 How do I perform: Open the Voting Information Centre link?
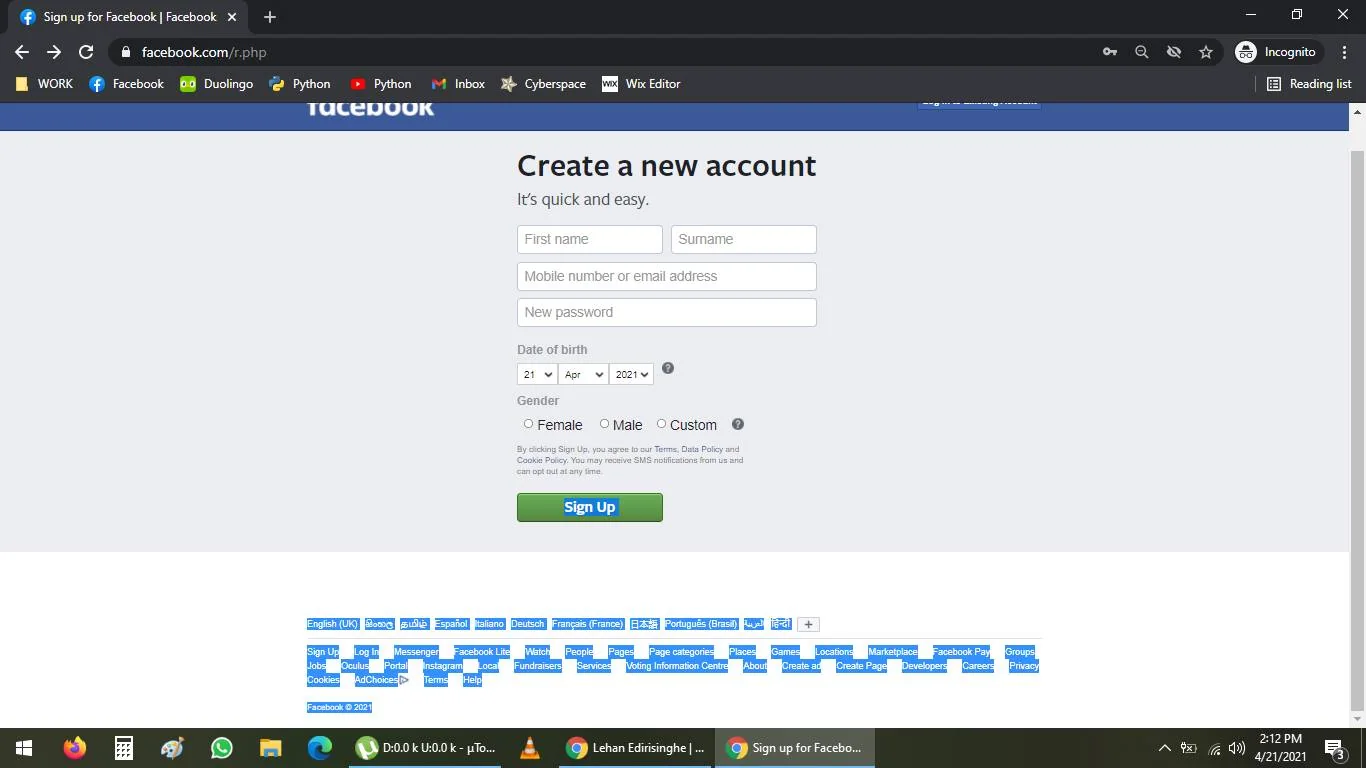tap(677, 666)
